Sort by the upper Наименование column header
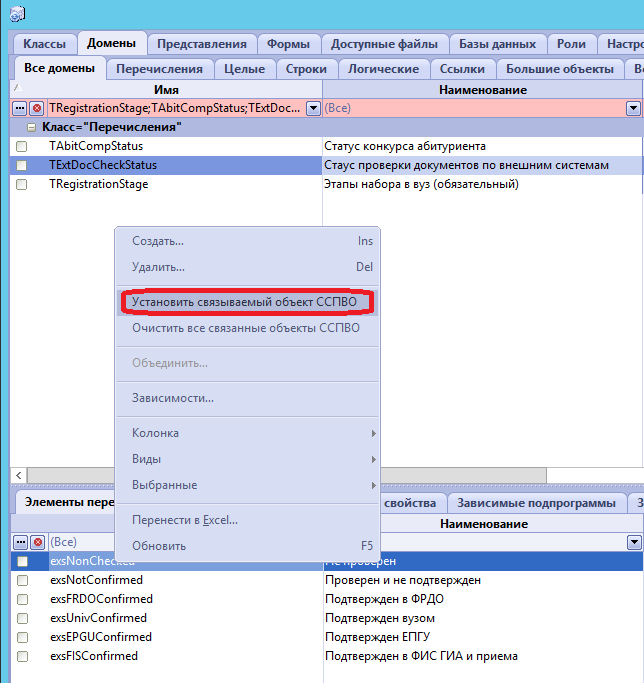Image resolution: width=644 pixels, height=683 pixels. (483, 90)
